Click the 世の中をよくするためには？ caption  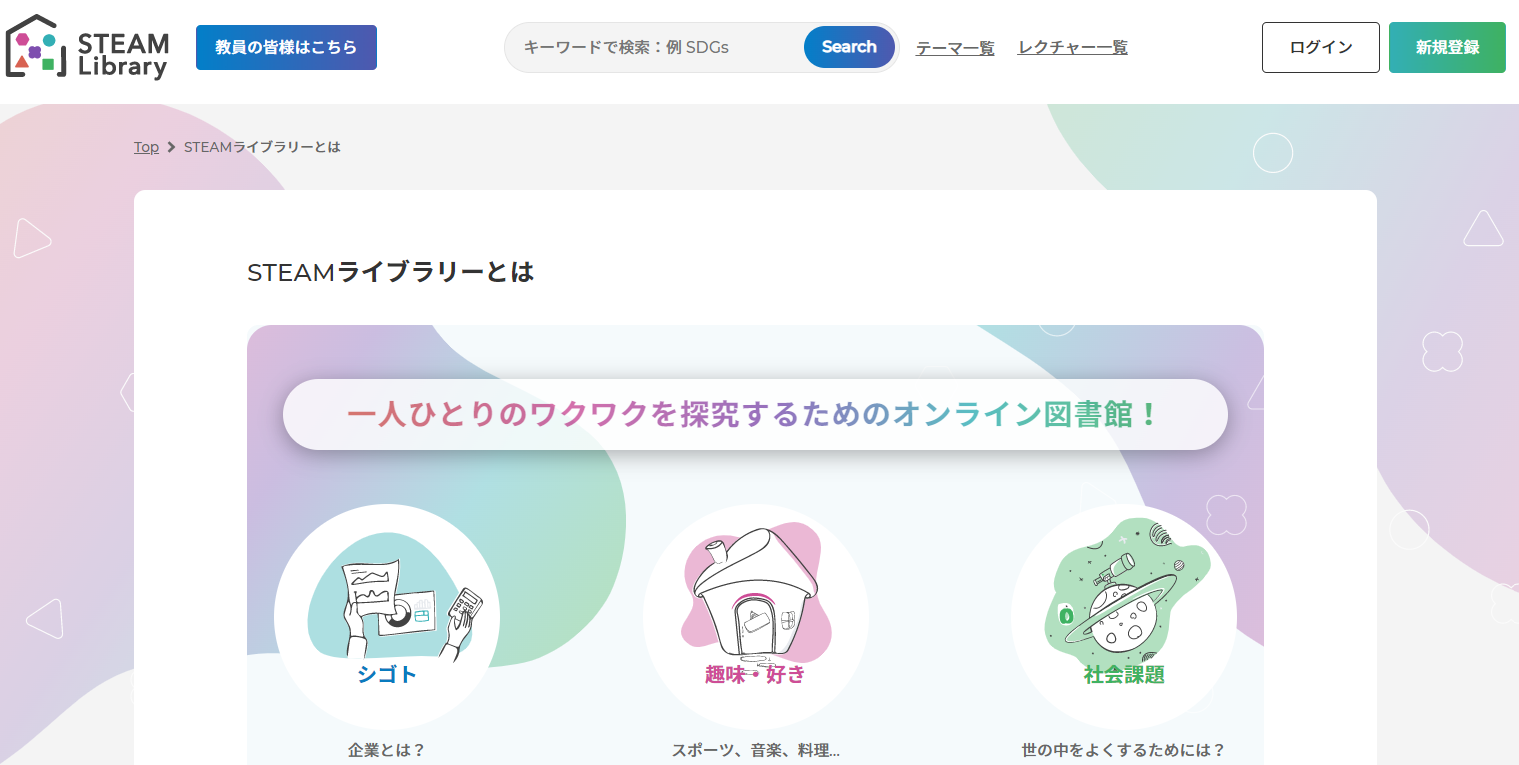click(1123, 750)
